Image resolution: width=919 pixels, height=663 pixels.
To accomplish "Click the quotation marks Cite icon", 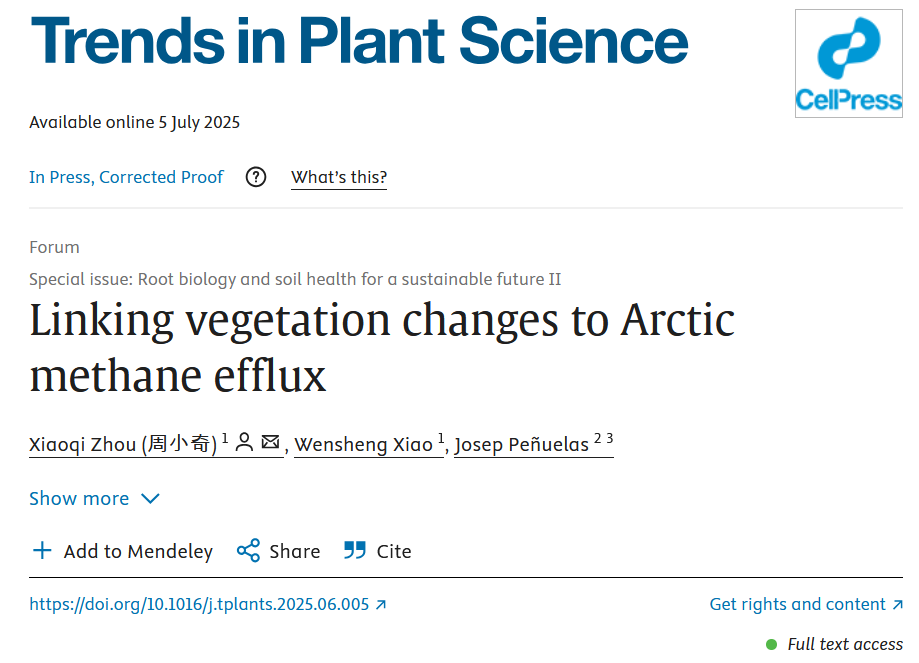I will [355, 550].
